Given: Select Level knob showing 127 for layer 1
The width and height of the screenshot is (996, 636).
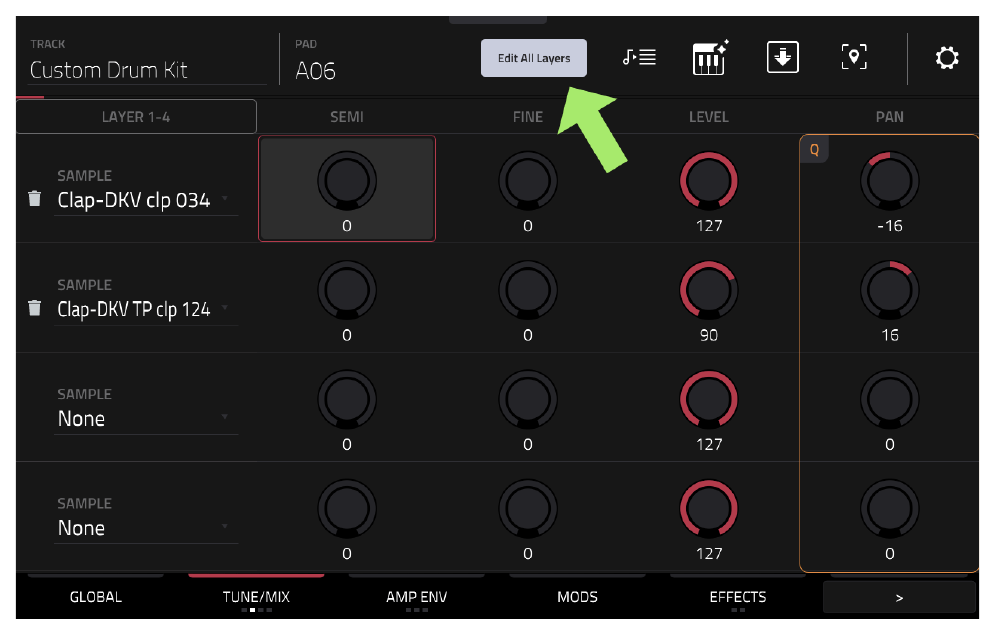Looking at the screenshot, I should click(709, 181).
